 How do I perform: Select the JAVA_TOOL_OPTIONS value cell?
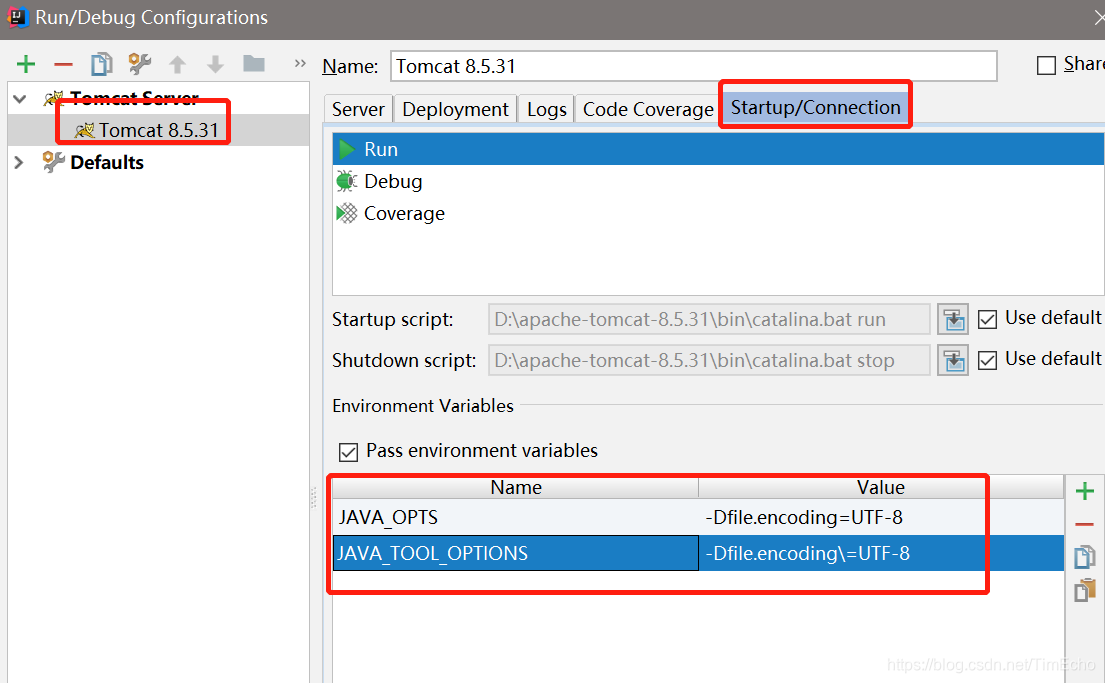[881, 553]
